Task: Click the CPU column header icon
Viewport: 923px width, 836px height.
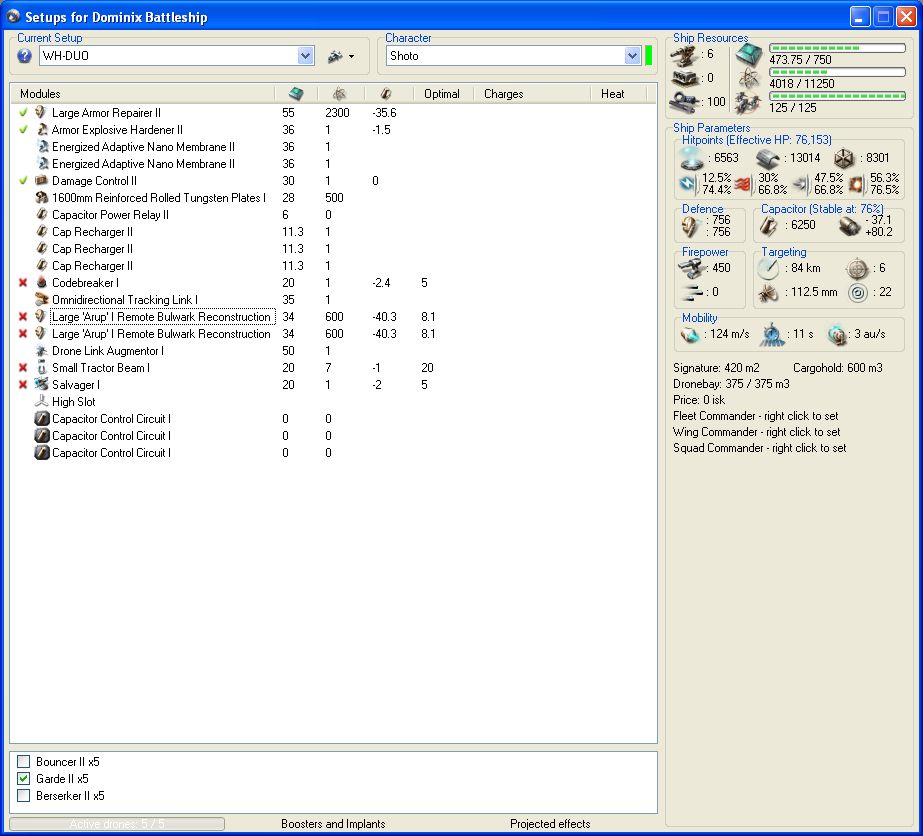Action: pyautogui.click(x=296, y=94)
